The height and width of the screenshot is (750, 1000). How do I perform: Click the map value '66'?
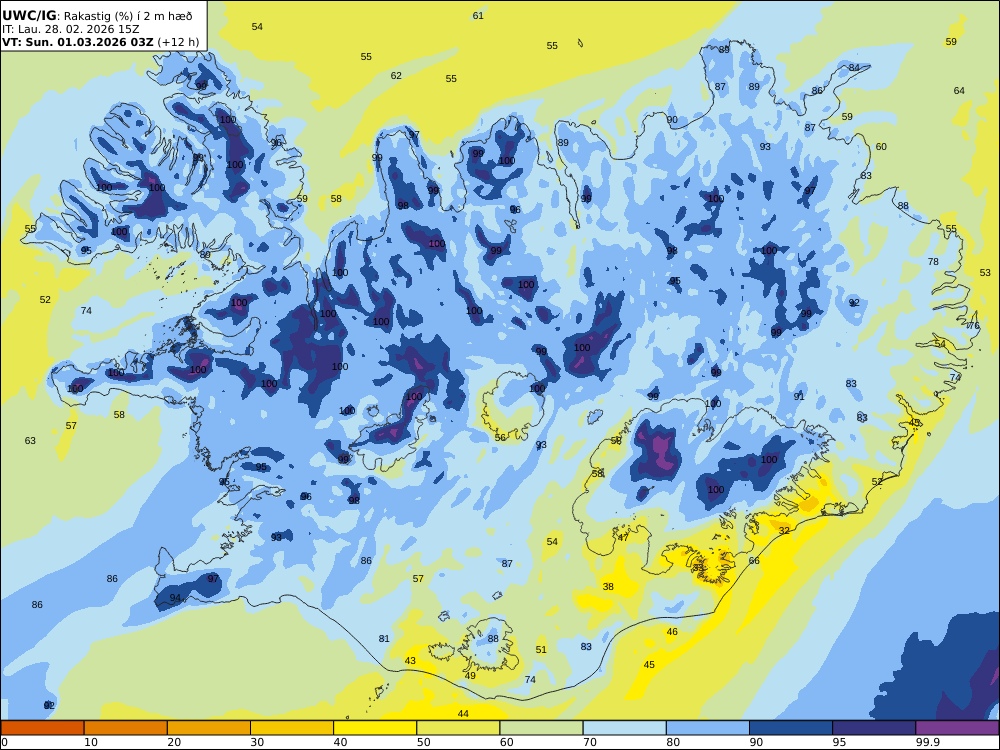(754, 561)
